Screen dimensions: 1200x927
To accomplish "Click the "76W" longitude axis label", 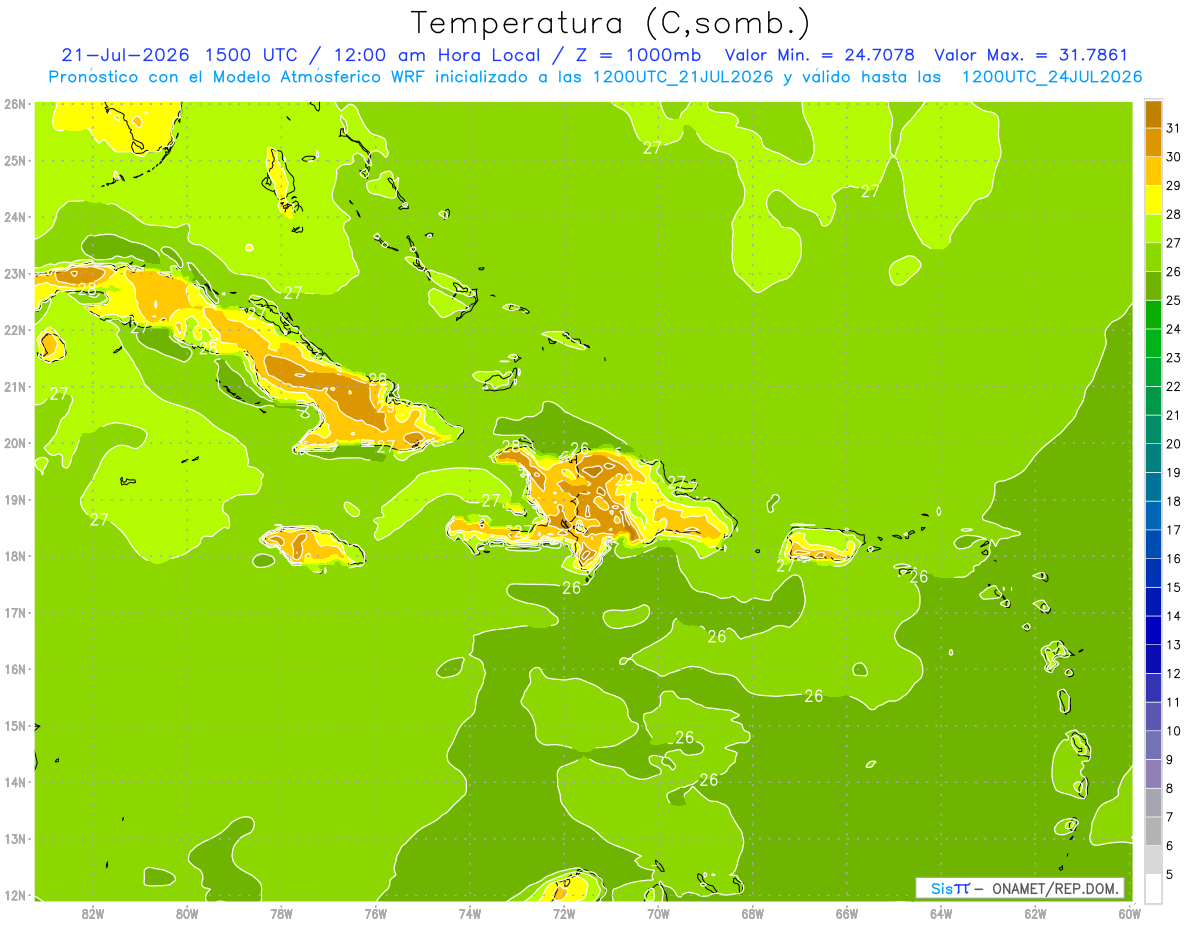I will (x=375, y=914).
